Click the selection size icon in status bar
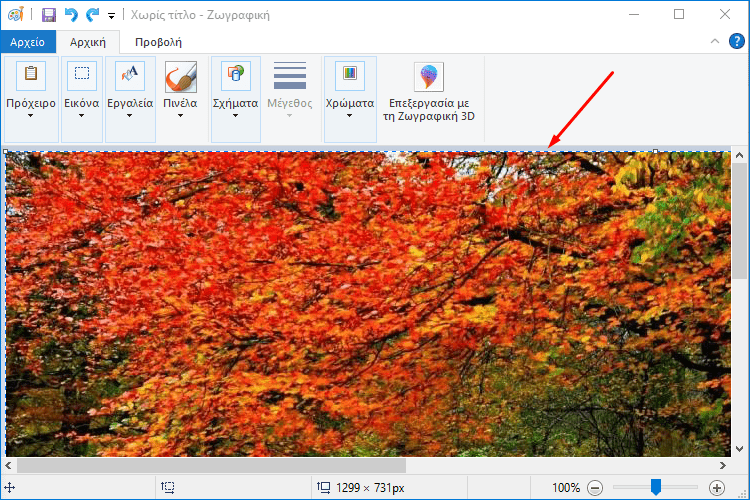 pos(167,488)
